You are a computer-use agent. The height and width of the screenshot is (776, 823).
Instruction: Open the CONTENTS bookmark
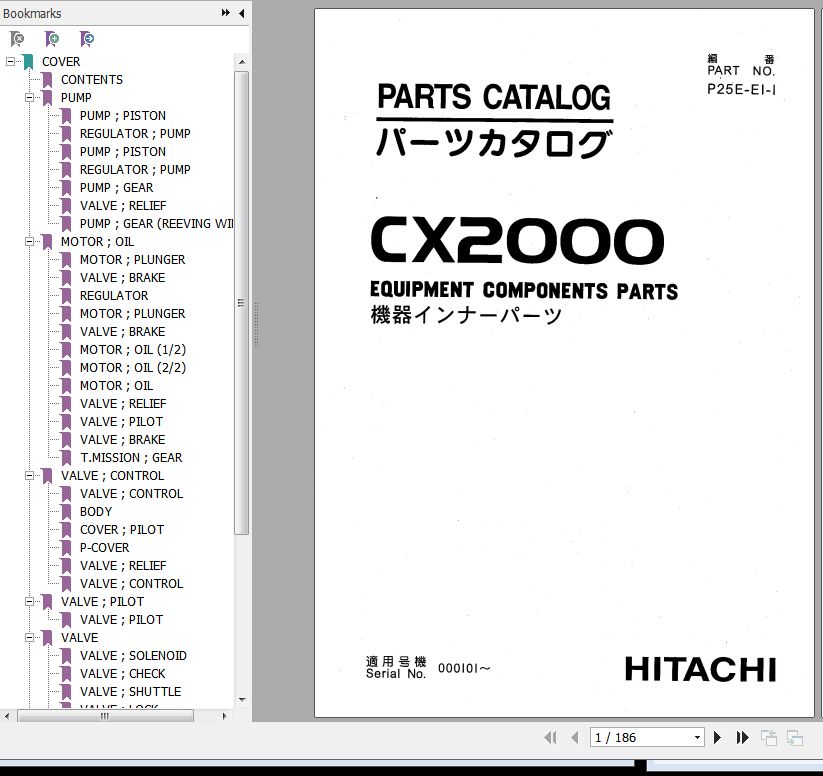92,80
